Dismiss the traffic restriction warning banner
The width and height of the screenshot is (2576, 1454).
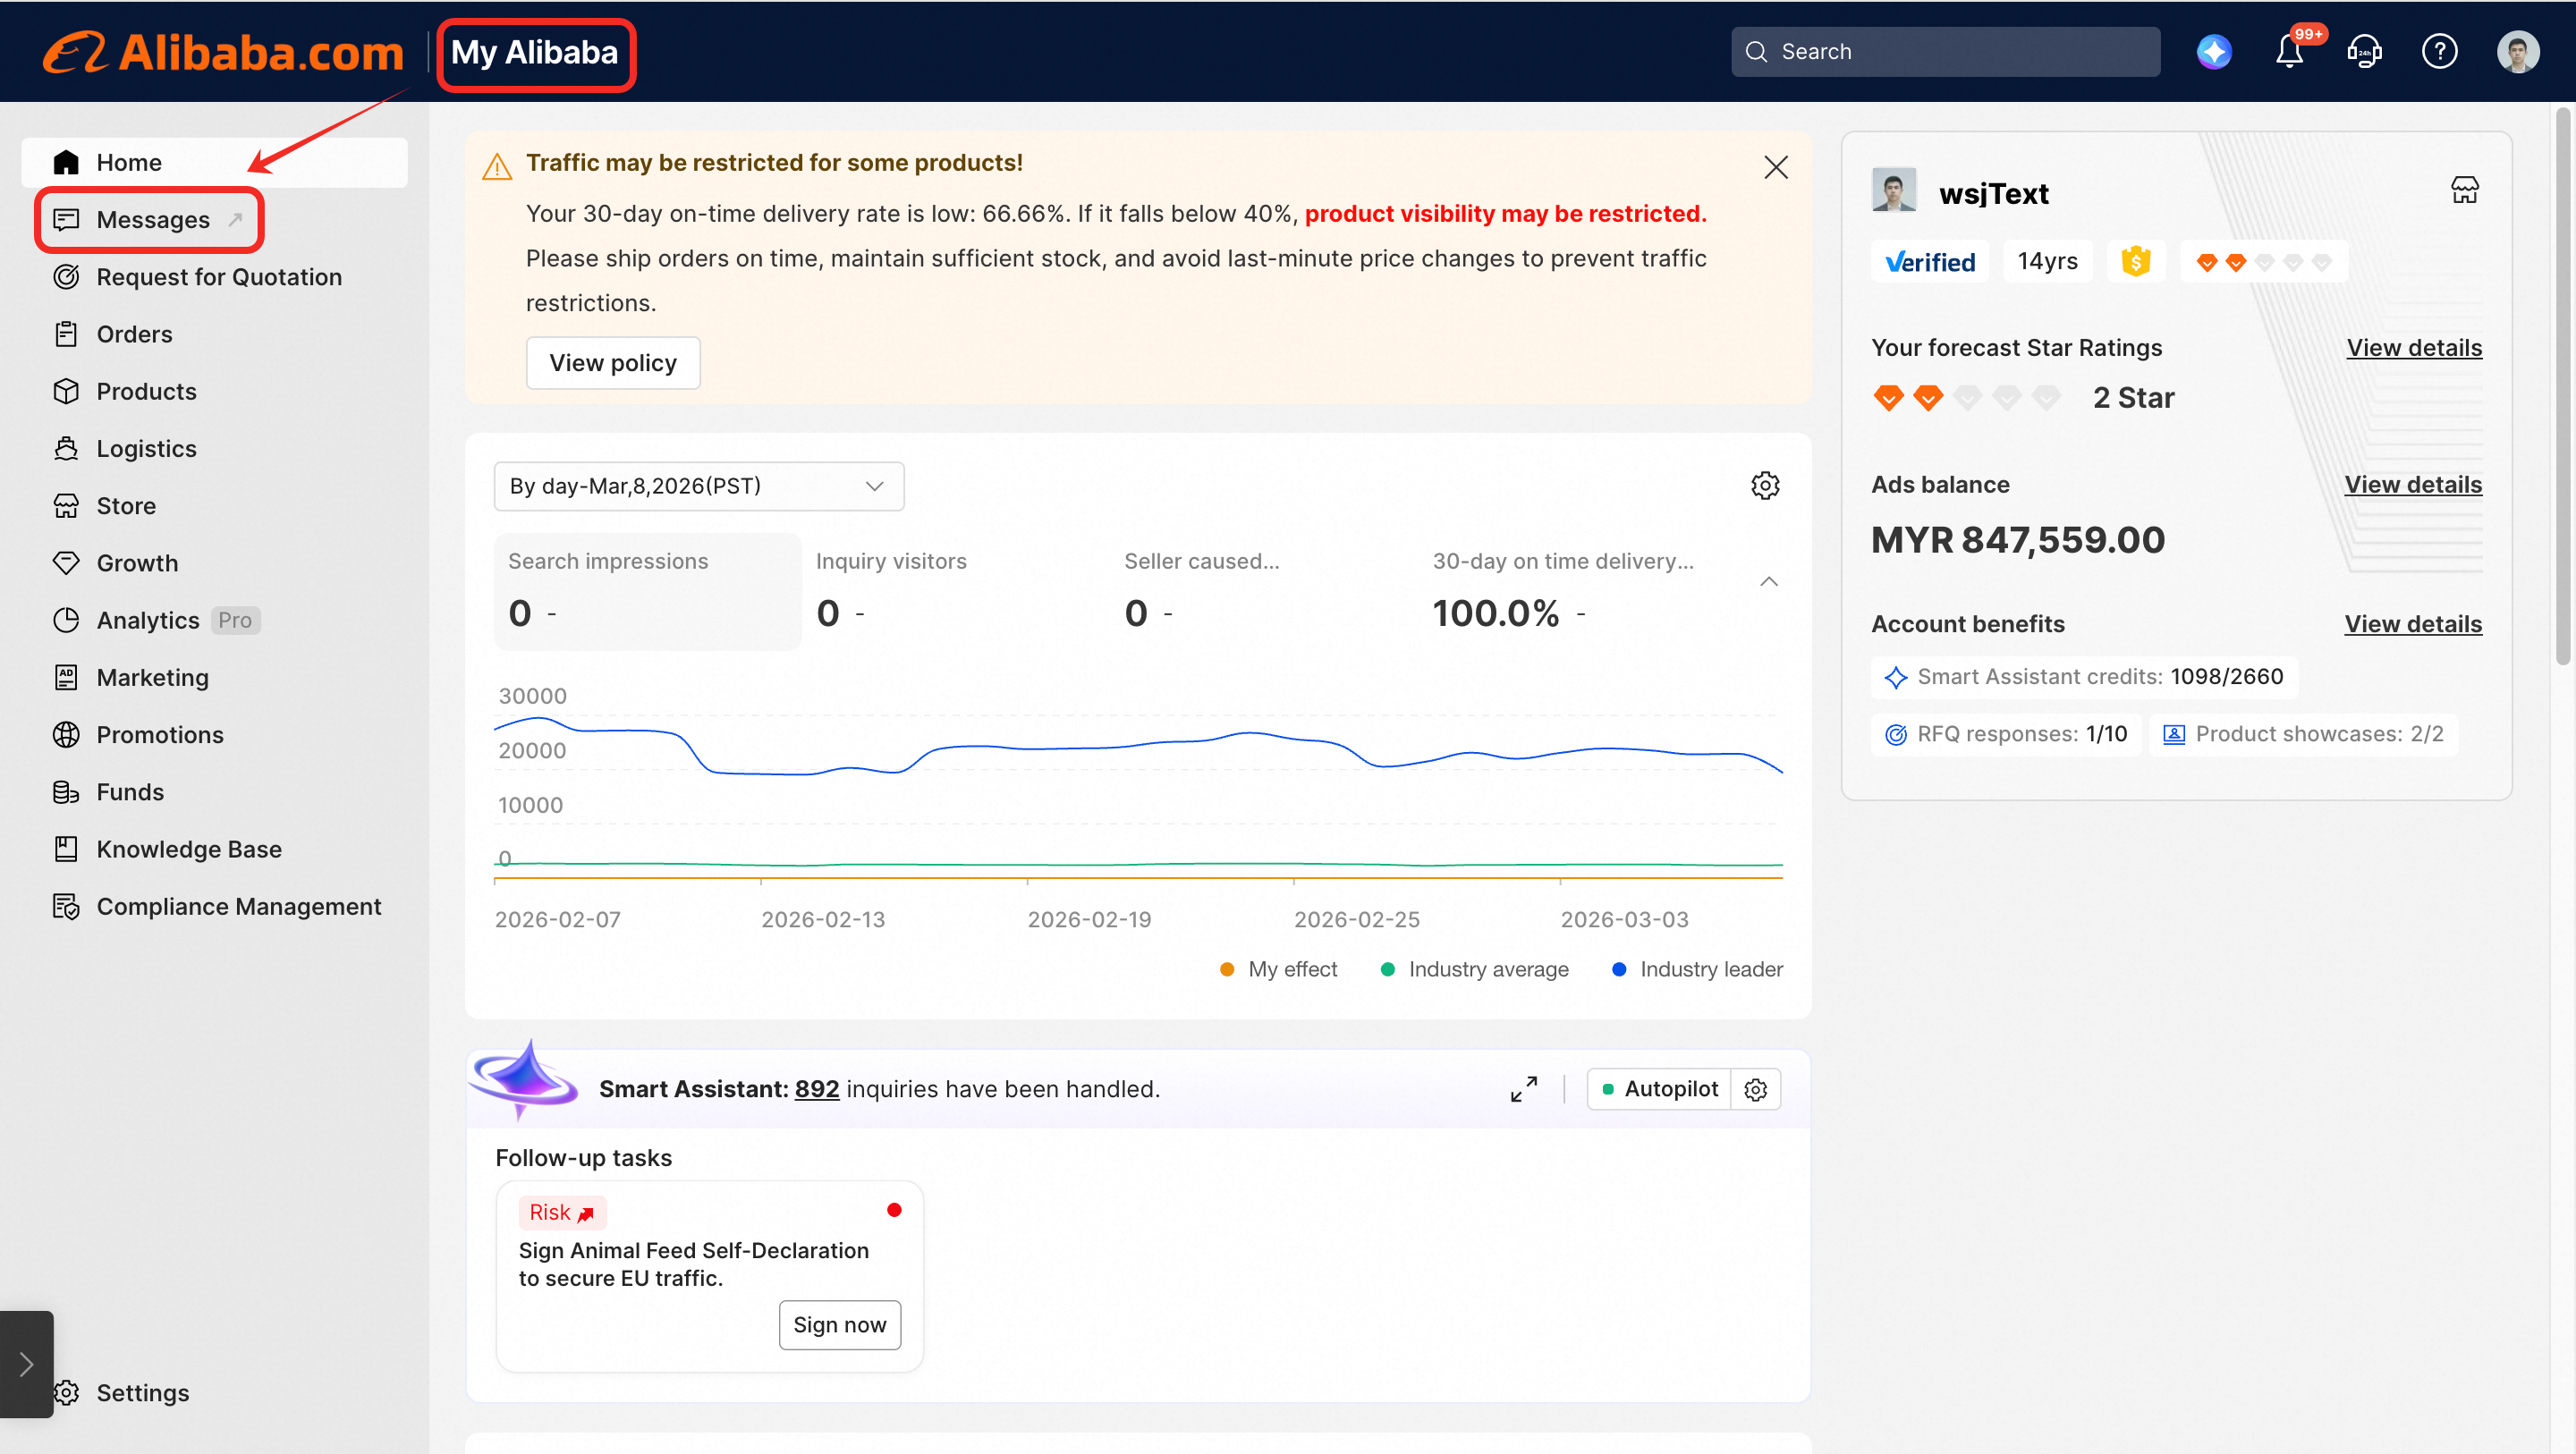coord(1775,167)
